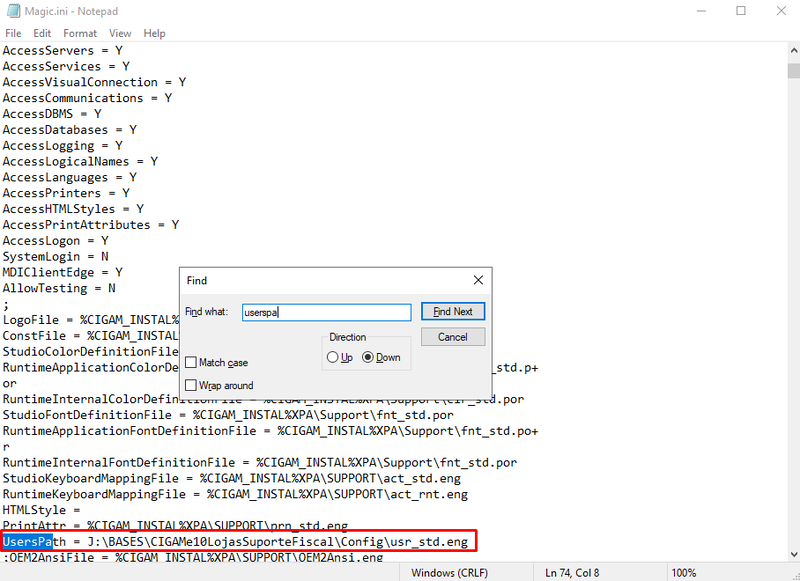Click the RuntimeInternalFontDefinitionFile line
The image size is (800, 581).
pyautogui.click(x=260, y=462)
